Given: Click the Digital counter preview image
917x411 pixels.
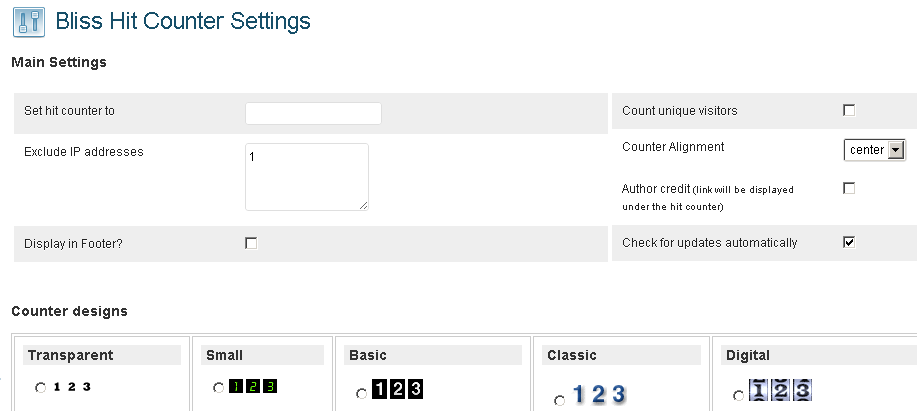Looking at the screenshot, I should (778, 390).
